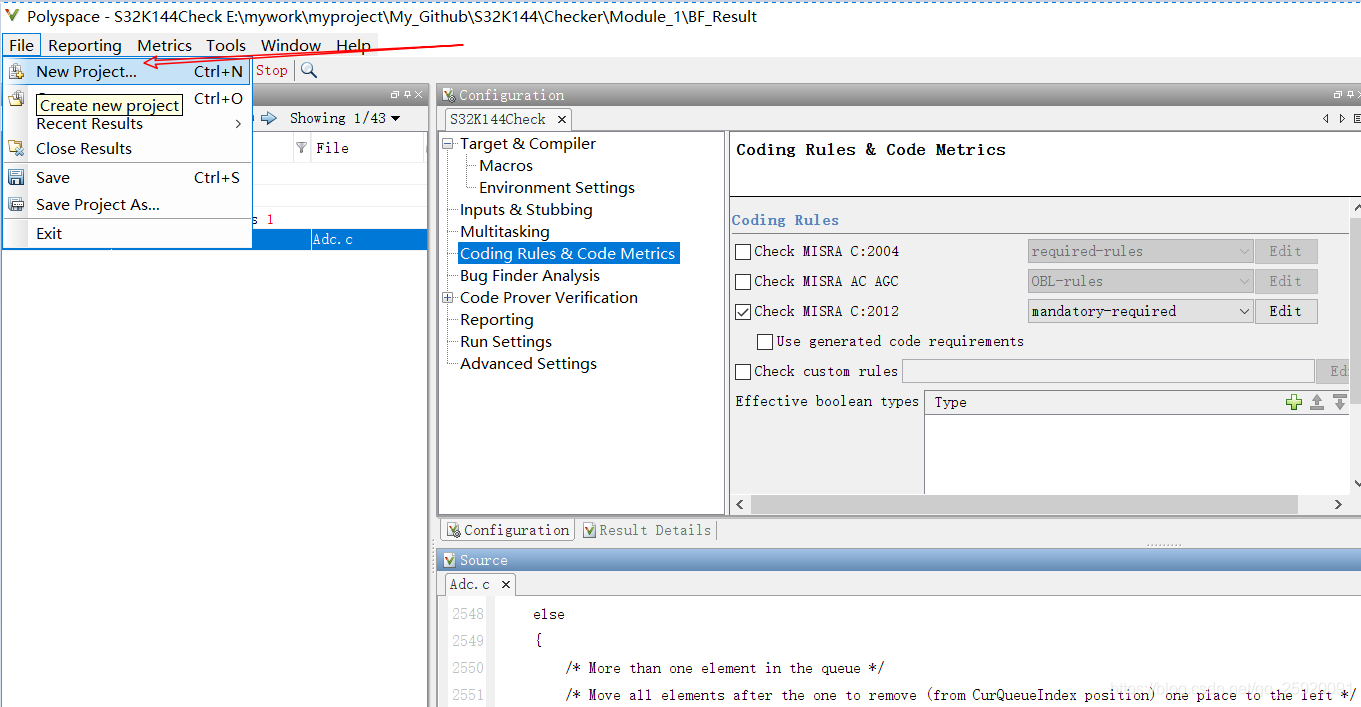
Task: Switch to the Configuration bottom tab
Action: click(508, 530)
